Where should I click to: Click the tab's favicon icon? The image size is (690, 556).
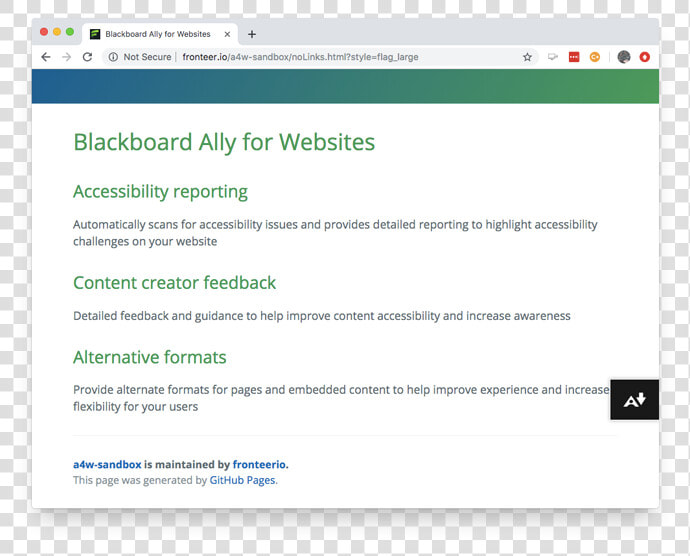(95, 34)
